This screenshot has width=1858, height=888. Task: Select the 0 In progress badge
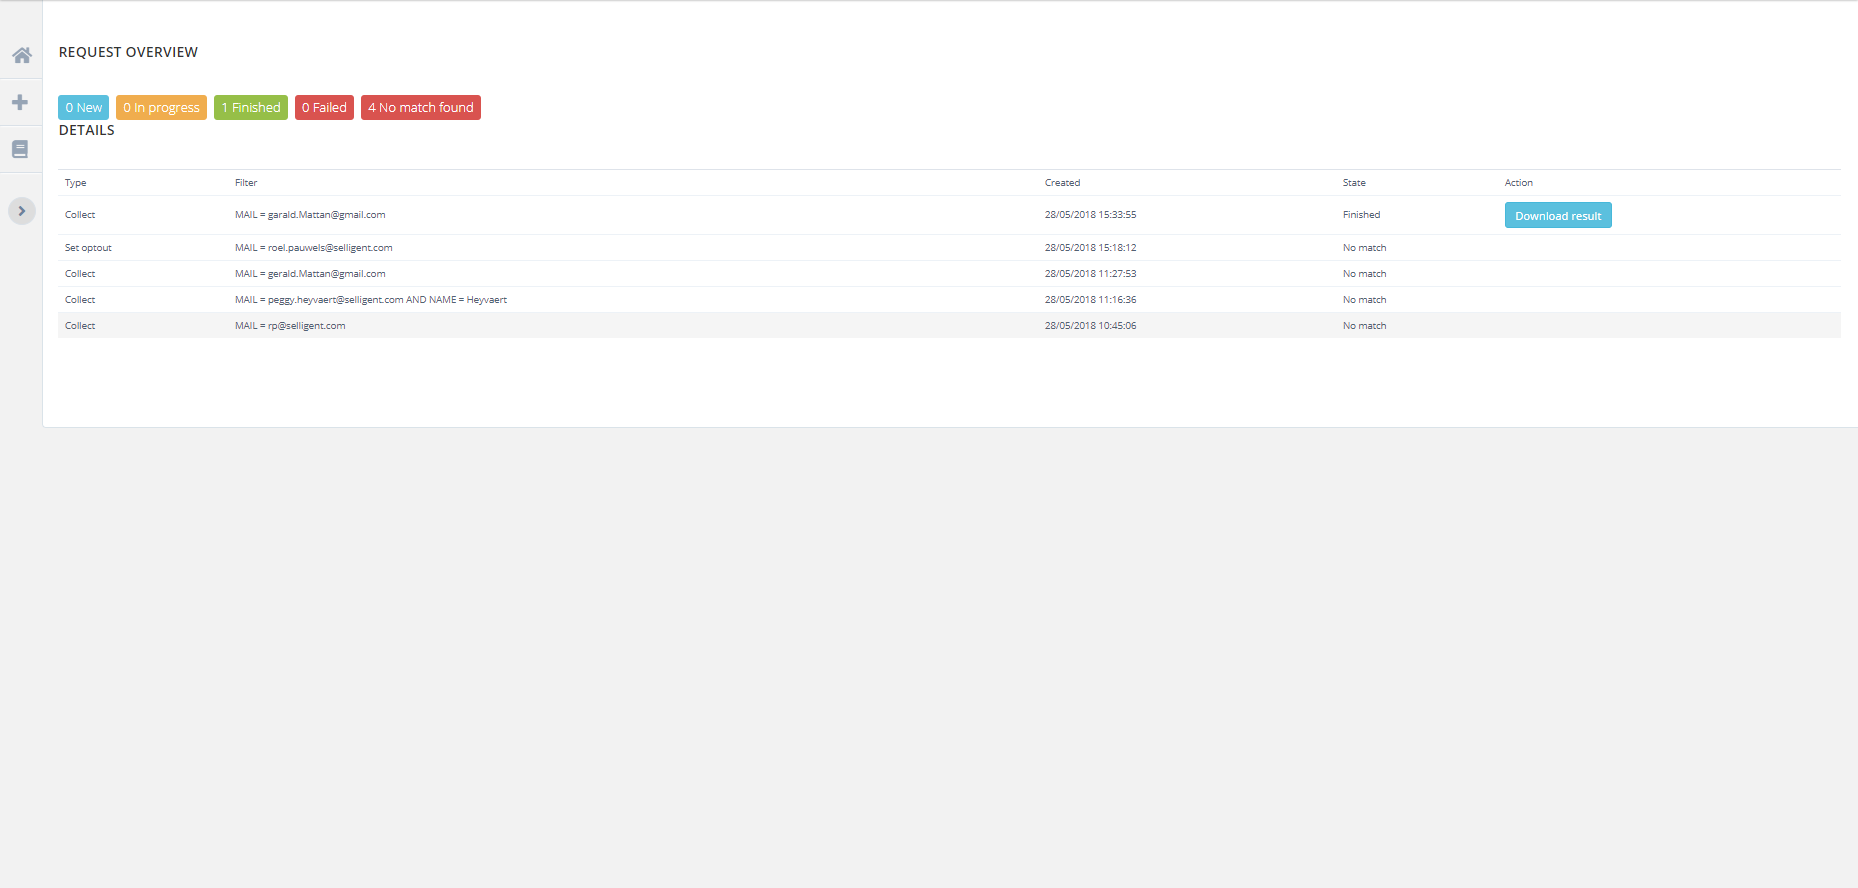click(x=161, y=108)
